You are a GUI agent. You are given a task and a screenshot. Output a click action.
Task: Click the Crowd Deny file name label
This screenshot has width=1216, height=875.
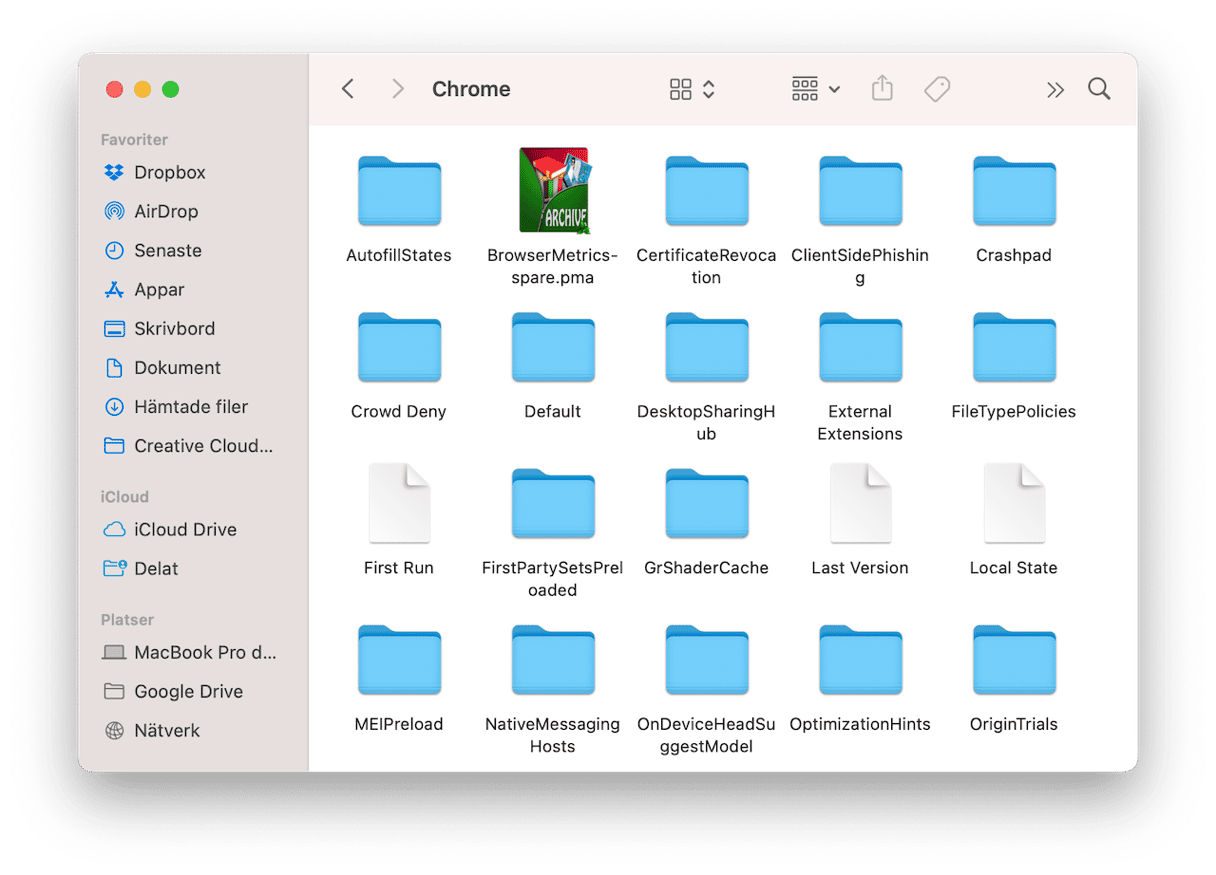399,411
